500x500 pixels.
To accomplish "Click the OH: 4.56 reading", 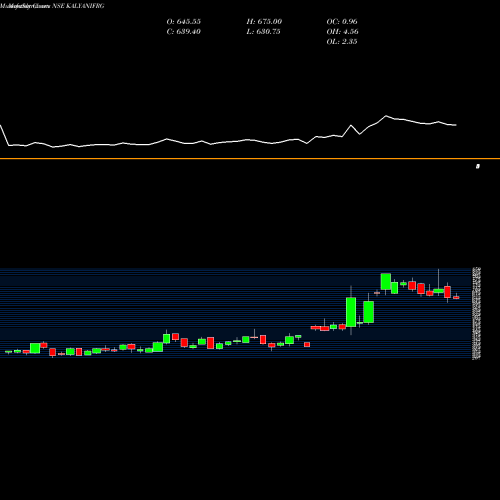I will (x=342, y=32).
